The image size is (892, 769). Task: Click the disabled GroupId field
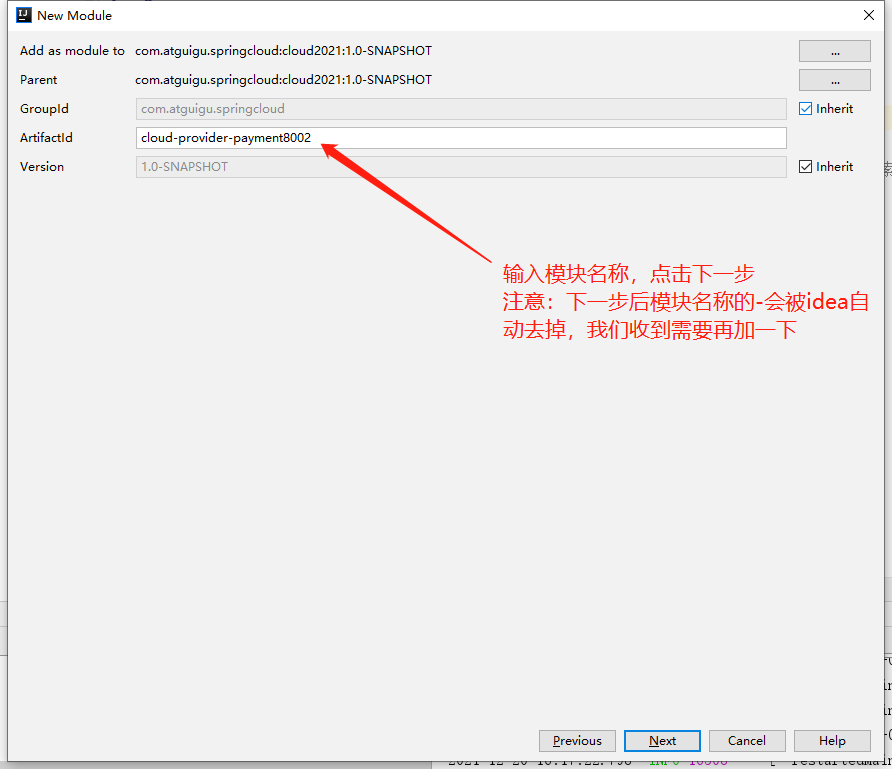tap(461, 109)
